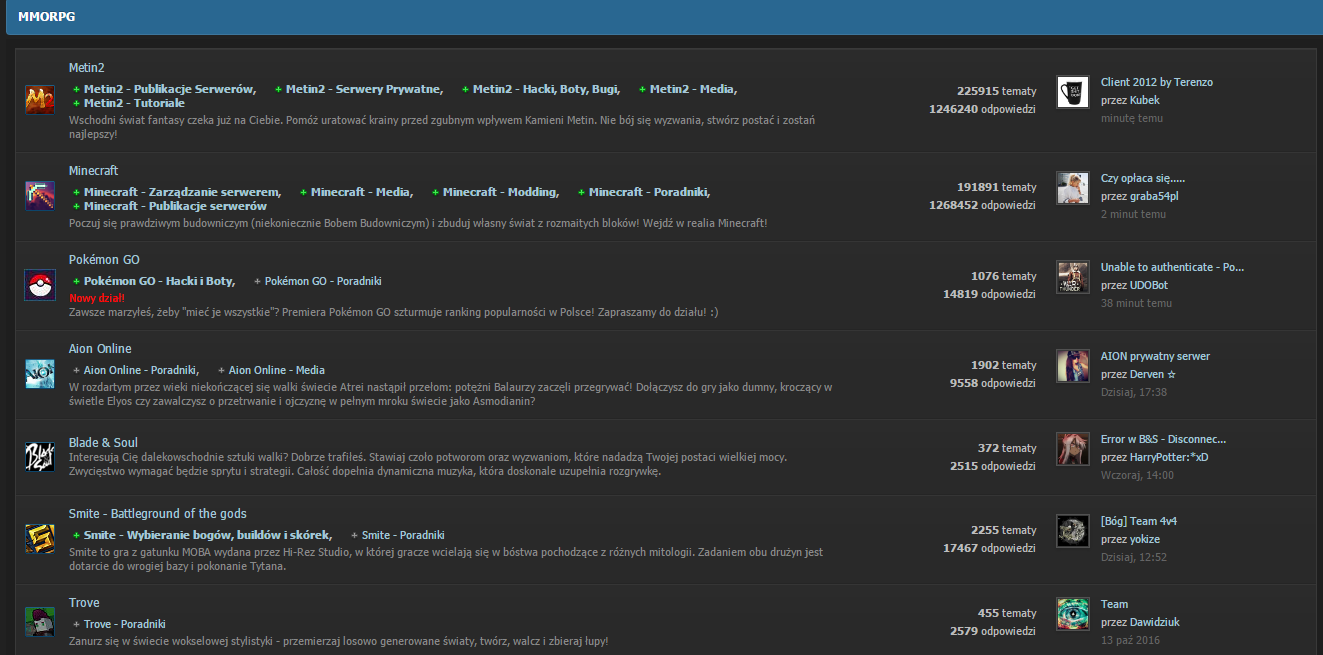Image resolution: width=1323 pixels, height=655 pixels.
Task: Go to Minecraft - Zarządzanie serwerem subforum
Action: [183, 192]
